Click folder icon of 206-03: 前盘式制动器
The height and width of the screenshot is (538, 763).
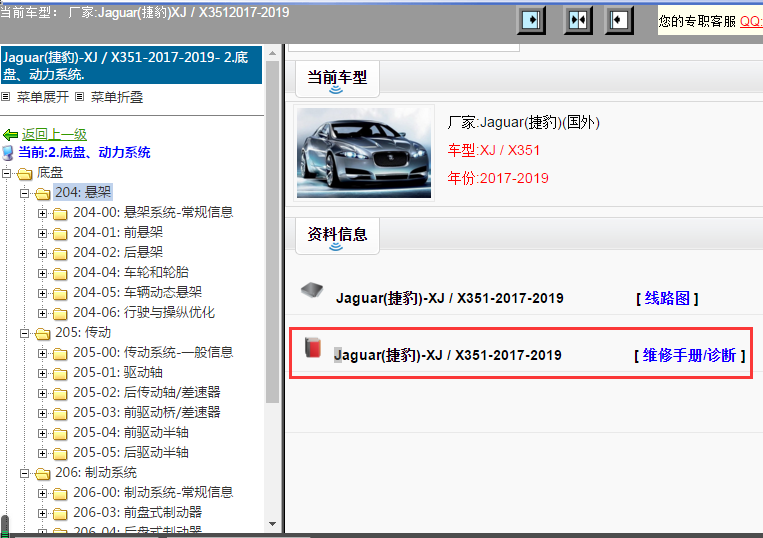(x=60, y=514)
